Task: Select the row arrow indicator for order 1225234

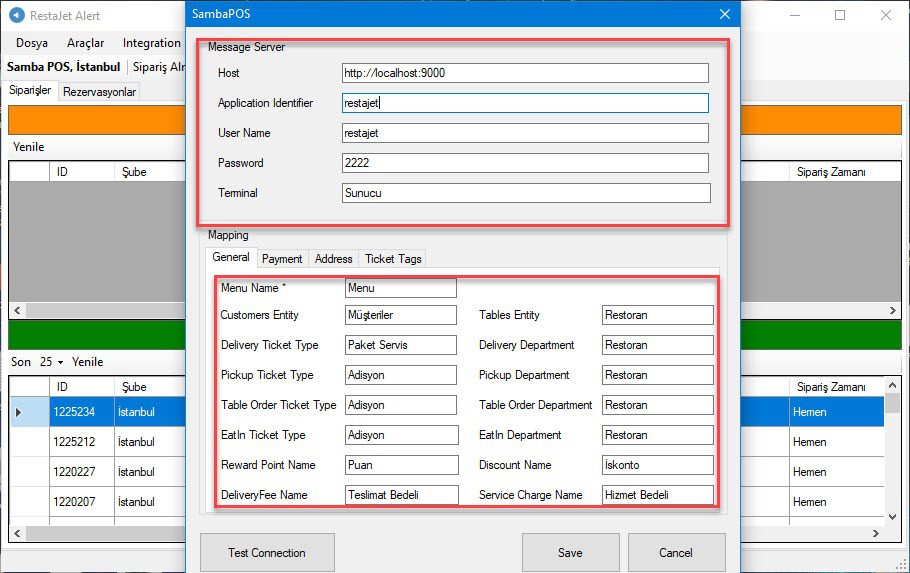Action: [x=18, y=412]
